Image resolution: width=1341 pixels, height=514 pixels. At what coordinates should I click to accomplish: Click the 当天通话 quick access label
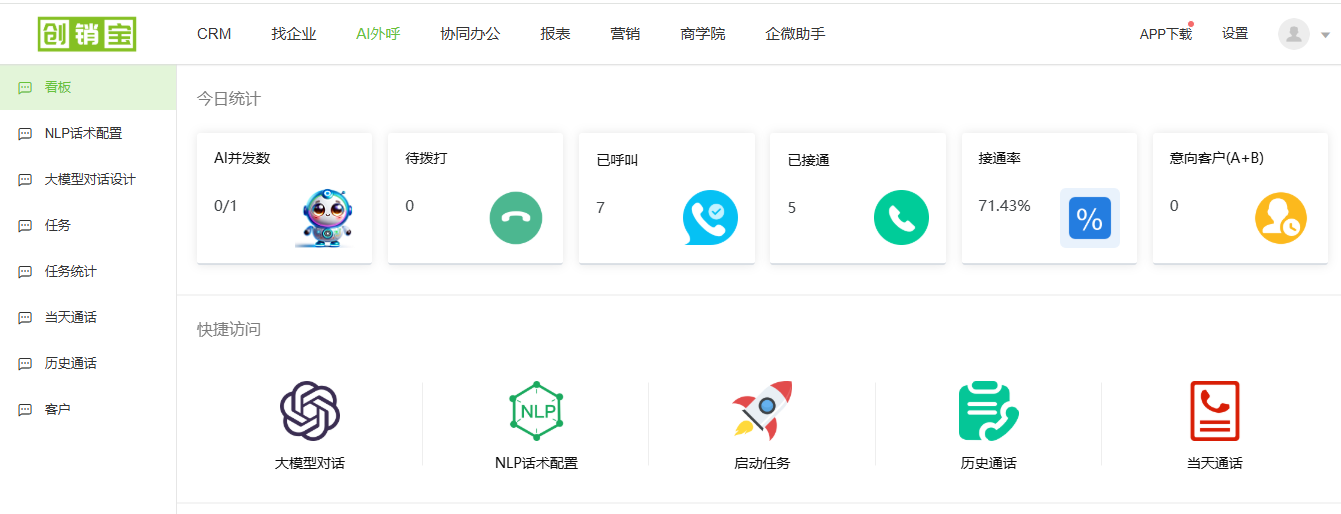[1215, 463]
